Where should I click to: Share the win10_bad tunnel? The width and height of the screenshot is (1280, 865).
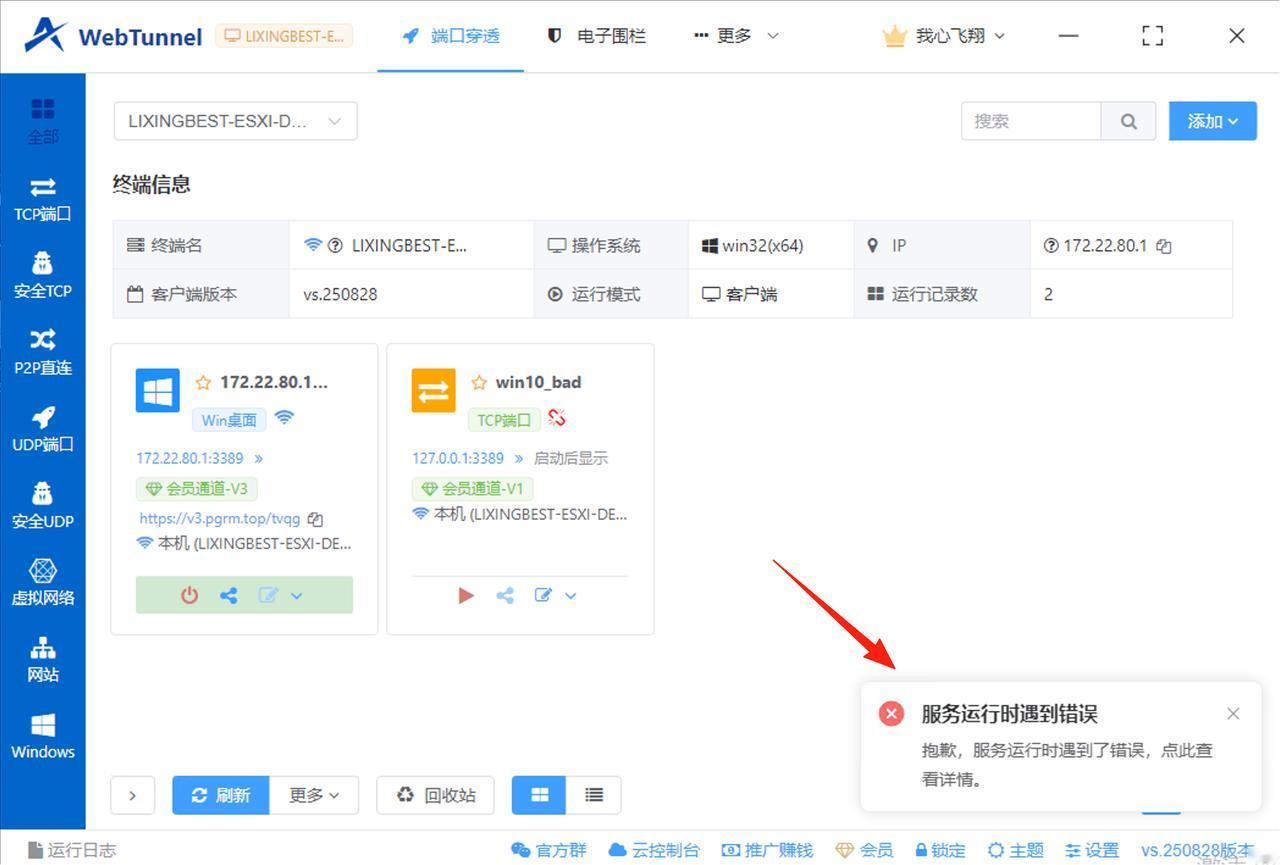tap(505, 595)
